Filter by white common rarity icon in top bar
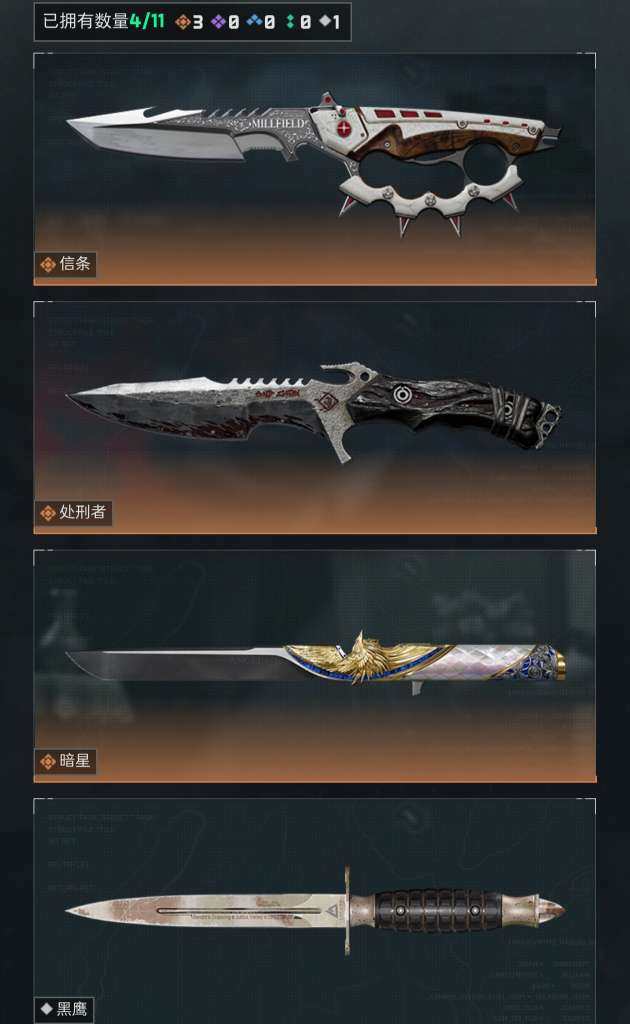The image size is (630, 1024). [324, 22]
